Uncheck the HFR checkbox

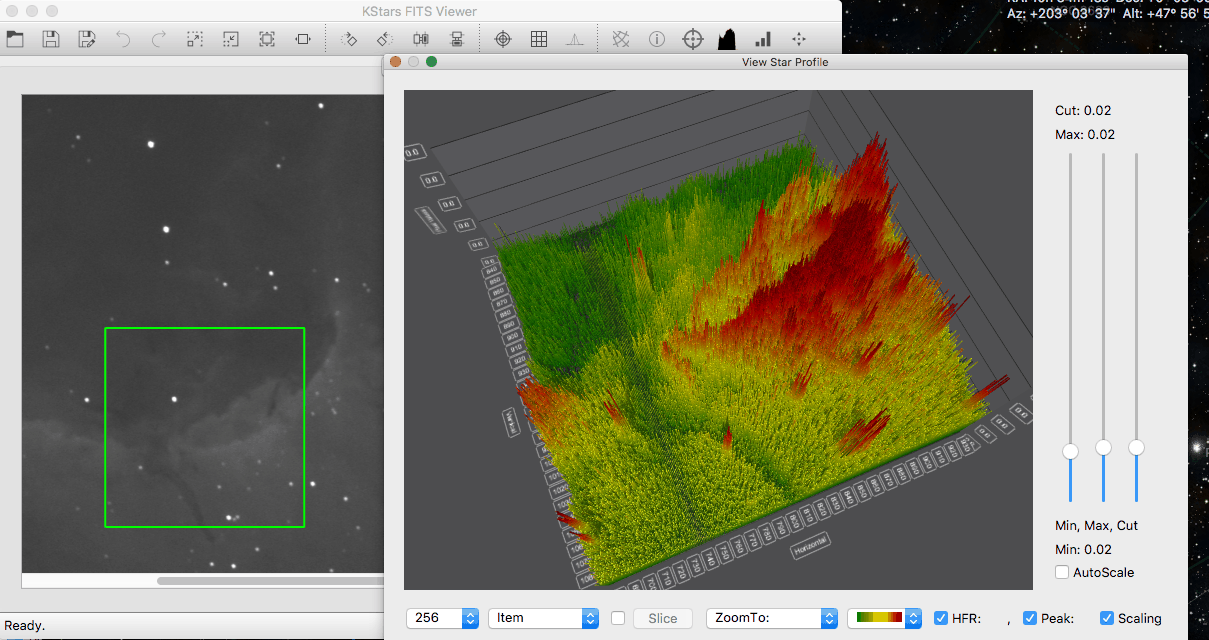(x=941, y=618)
